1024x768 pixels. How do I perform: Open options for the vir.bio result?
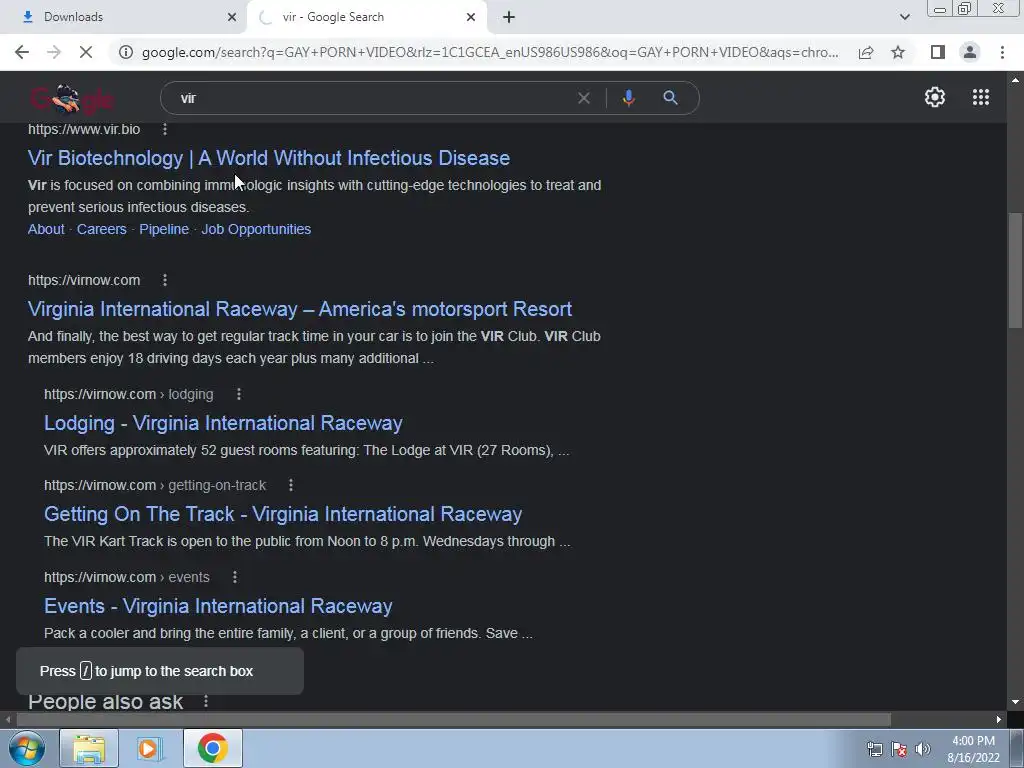(x=165, y=129)
